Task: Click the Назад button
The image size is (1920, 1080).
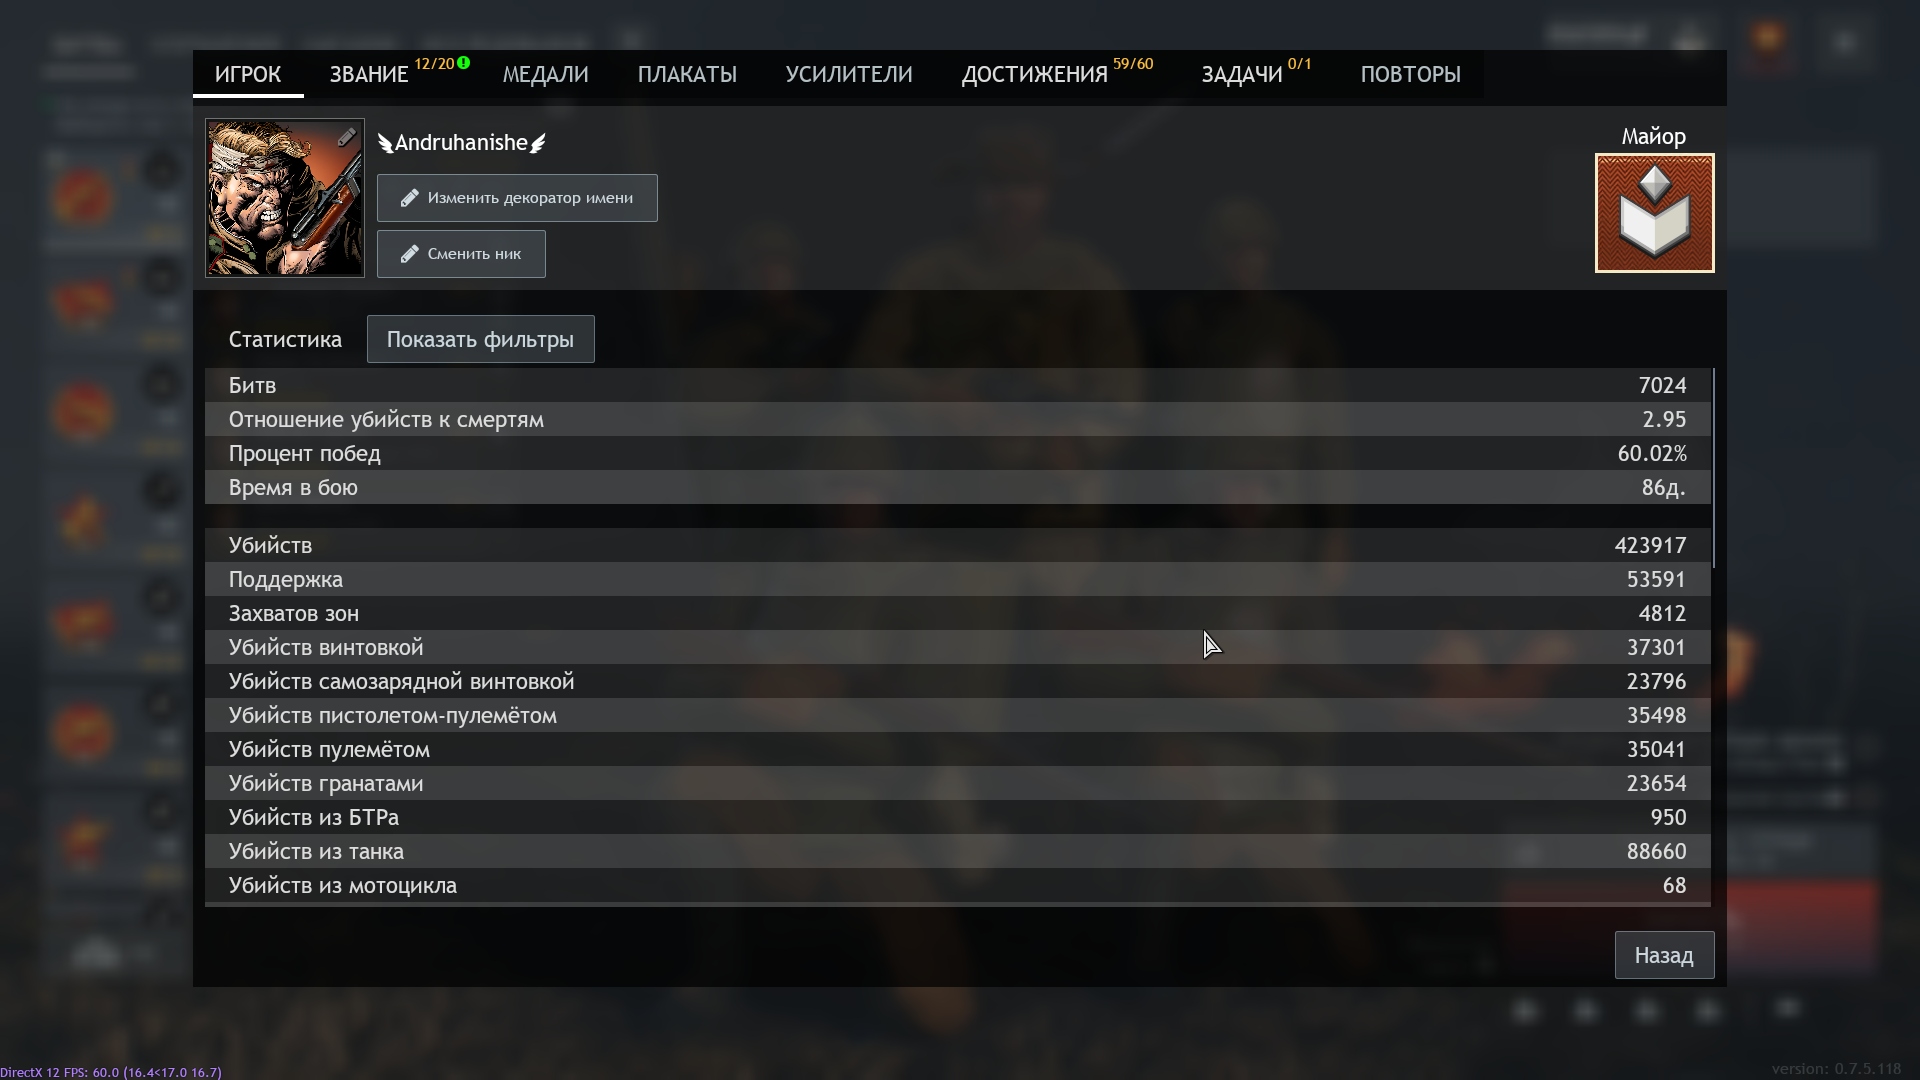Action: tap(1664, 955)
